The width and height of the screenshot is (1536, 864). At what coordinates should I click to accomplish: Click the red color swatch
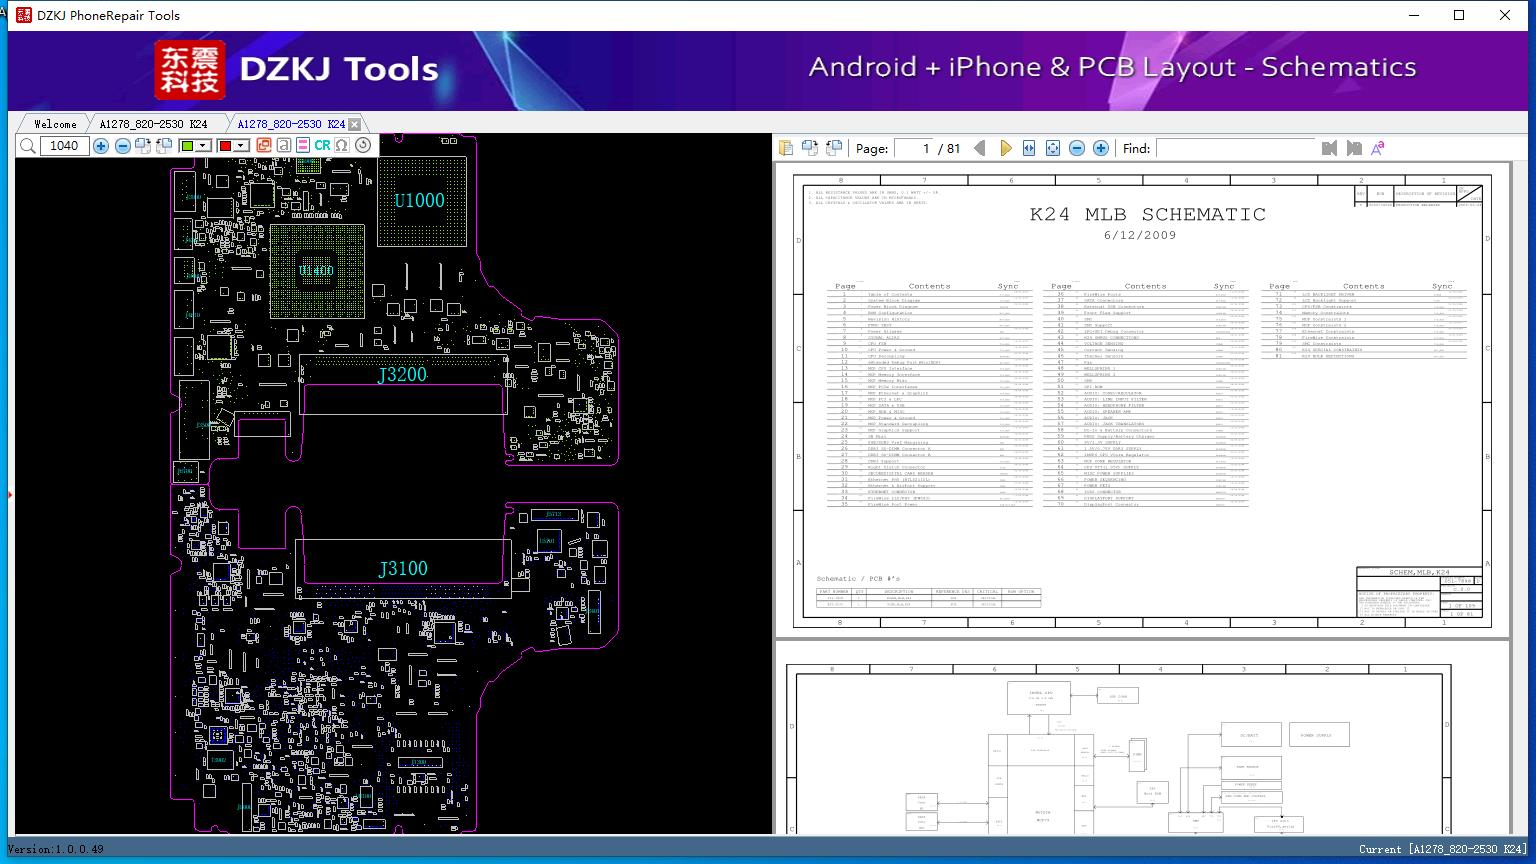tap(225, 146)
